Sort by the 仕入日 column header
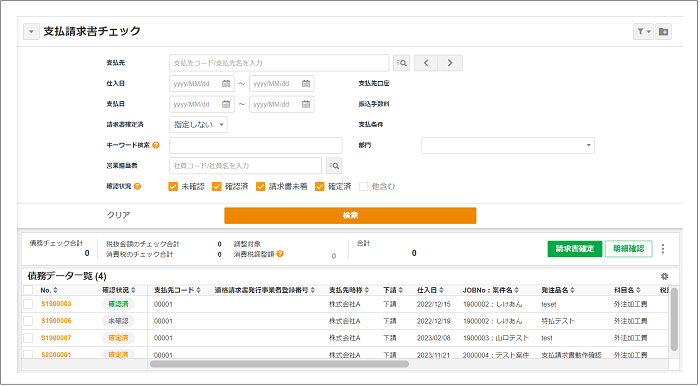 (430, 290)
